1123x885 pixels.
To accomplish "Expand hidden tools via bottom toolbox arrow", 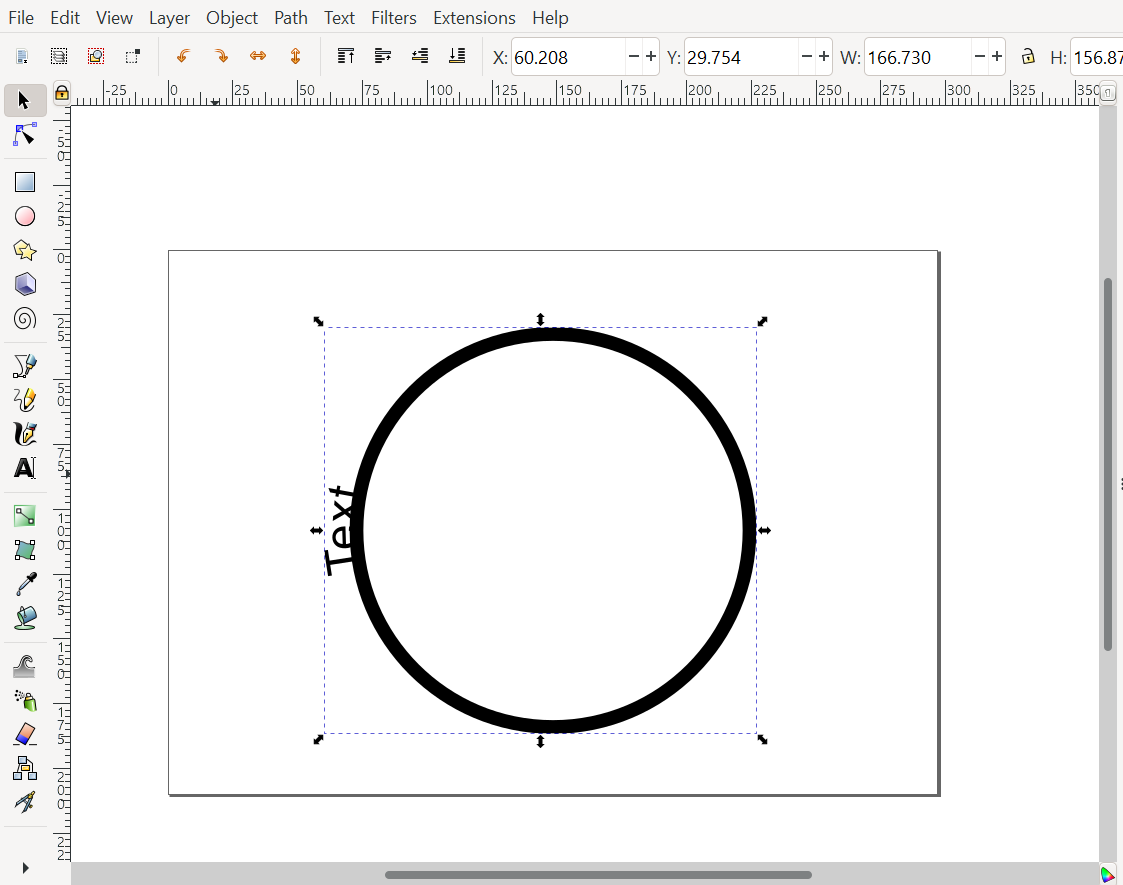I will [x=24, y=866].
